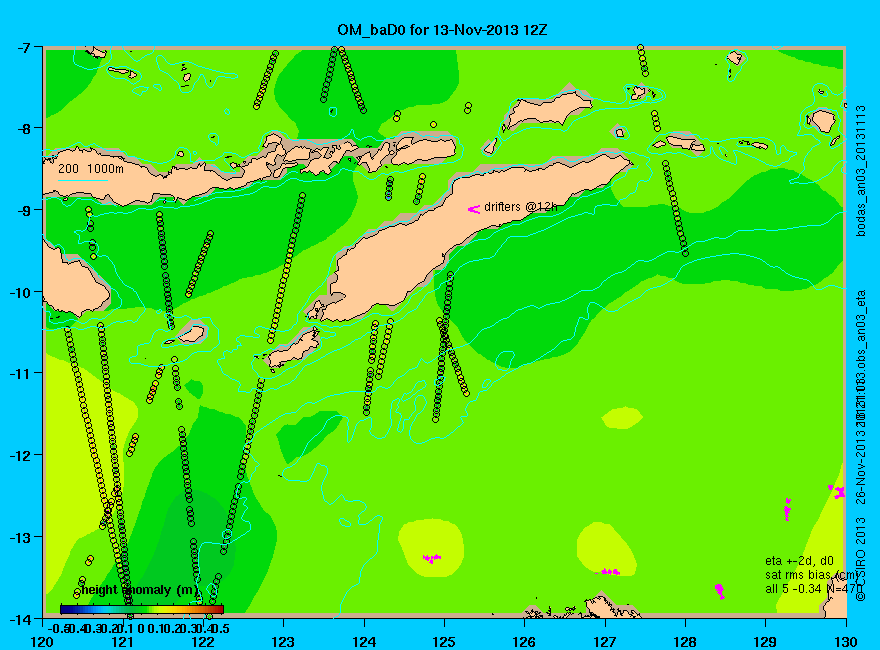Click the longitude tick label "127"
Screen dimensions: 880x650
point(605,641)
